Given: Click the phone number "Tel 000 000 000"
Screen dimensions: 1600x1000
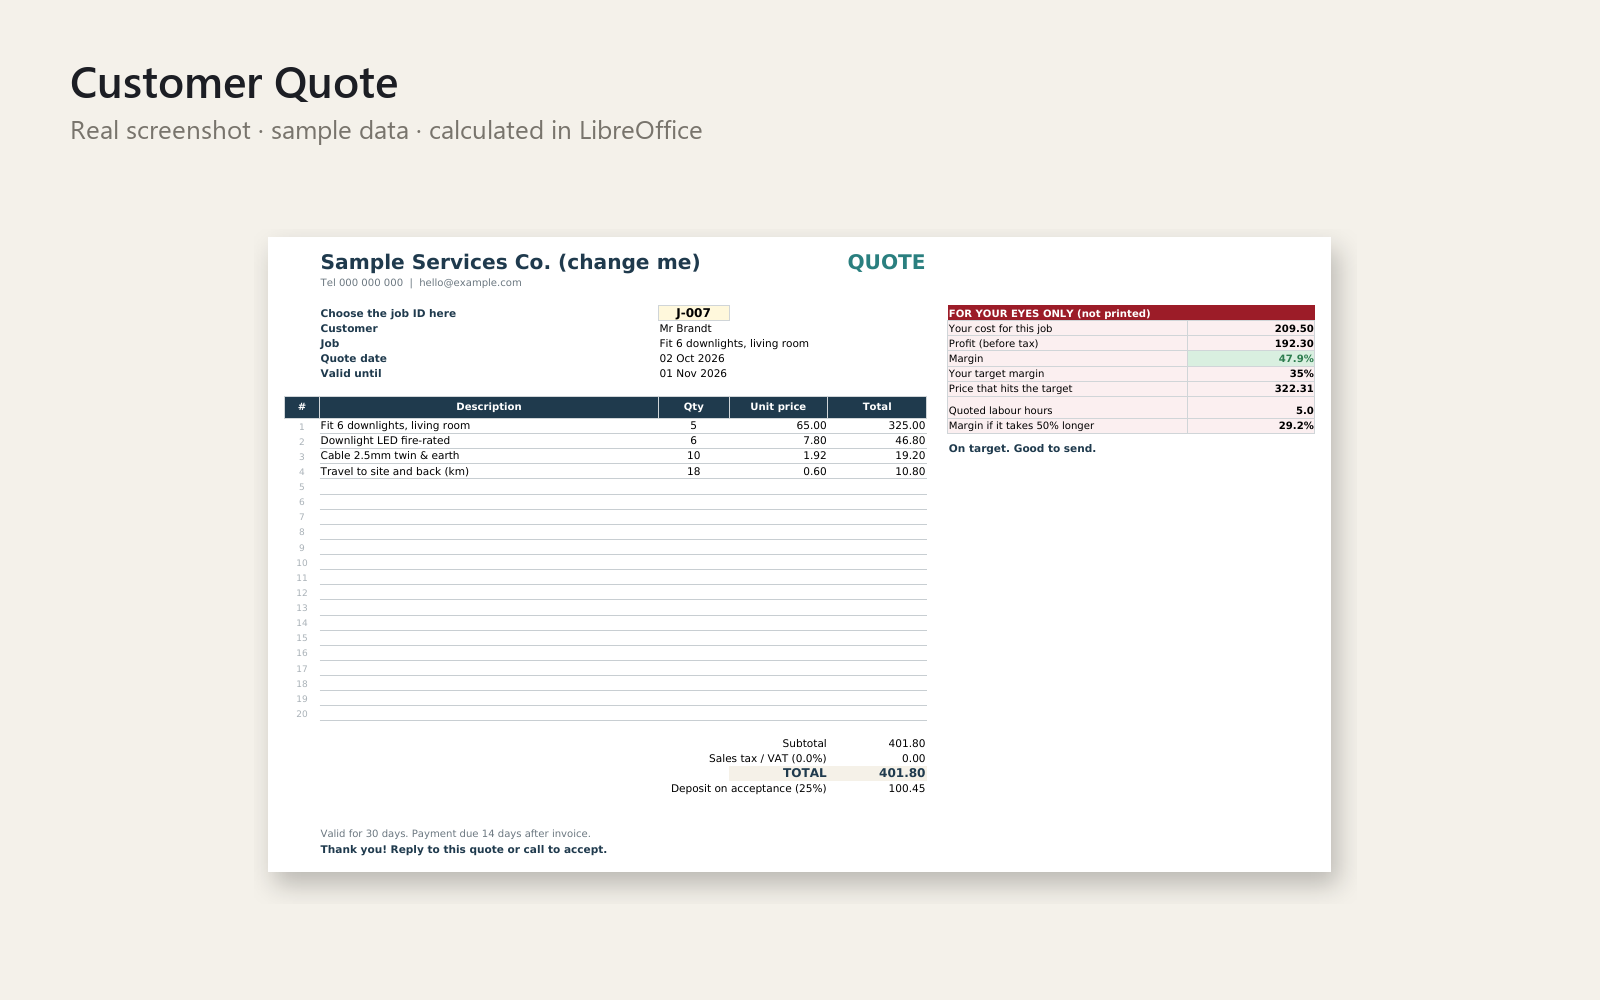Looking at the screenshot, I should [x=362, y=283].
